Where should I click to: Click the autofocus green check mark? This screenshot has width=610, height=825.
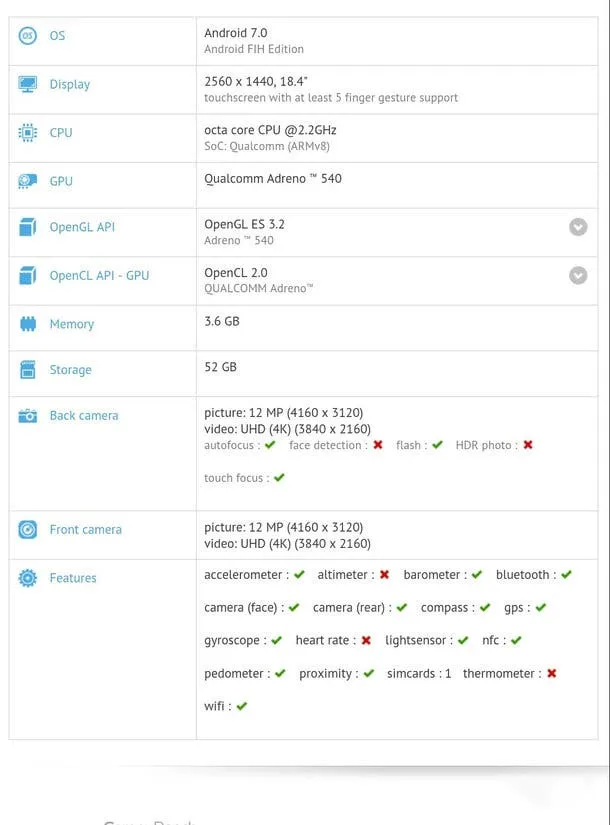click(x=270, y=445)
